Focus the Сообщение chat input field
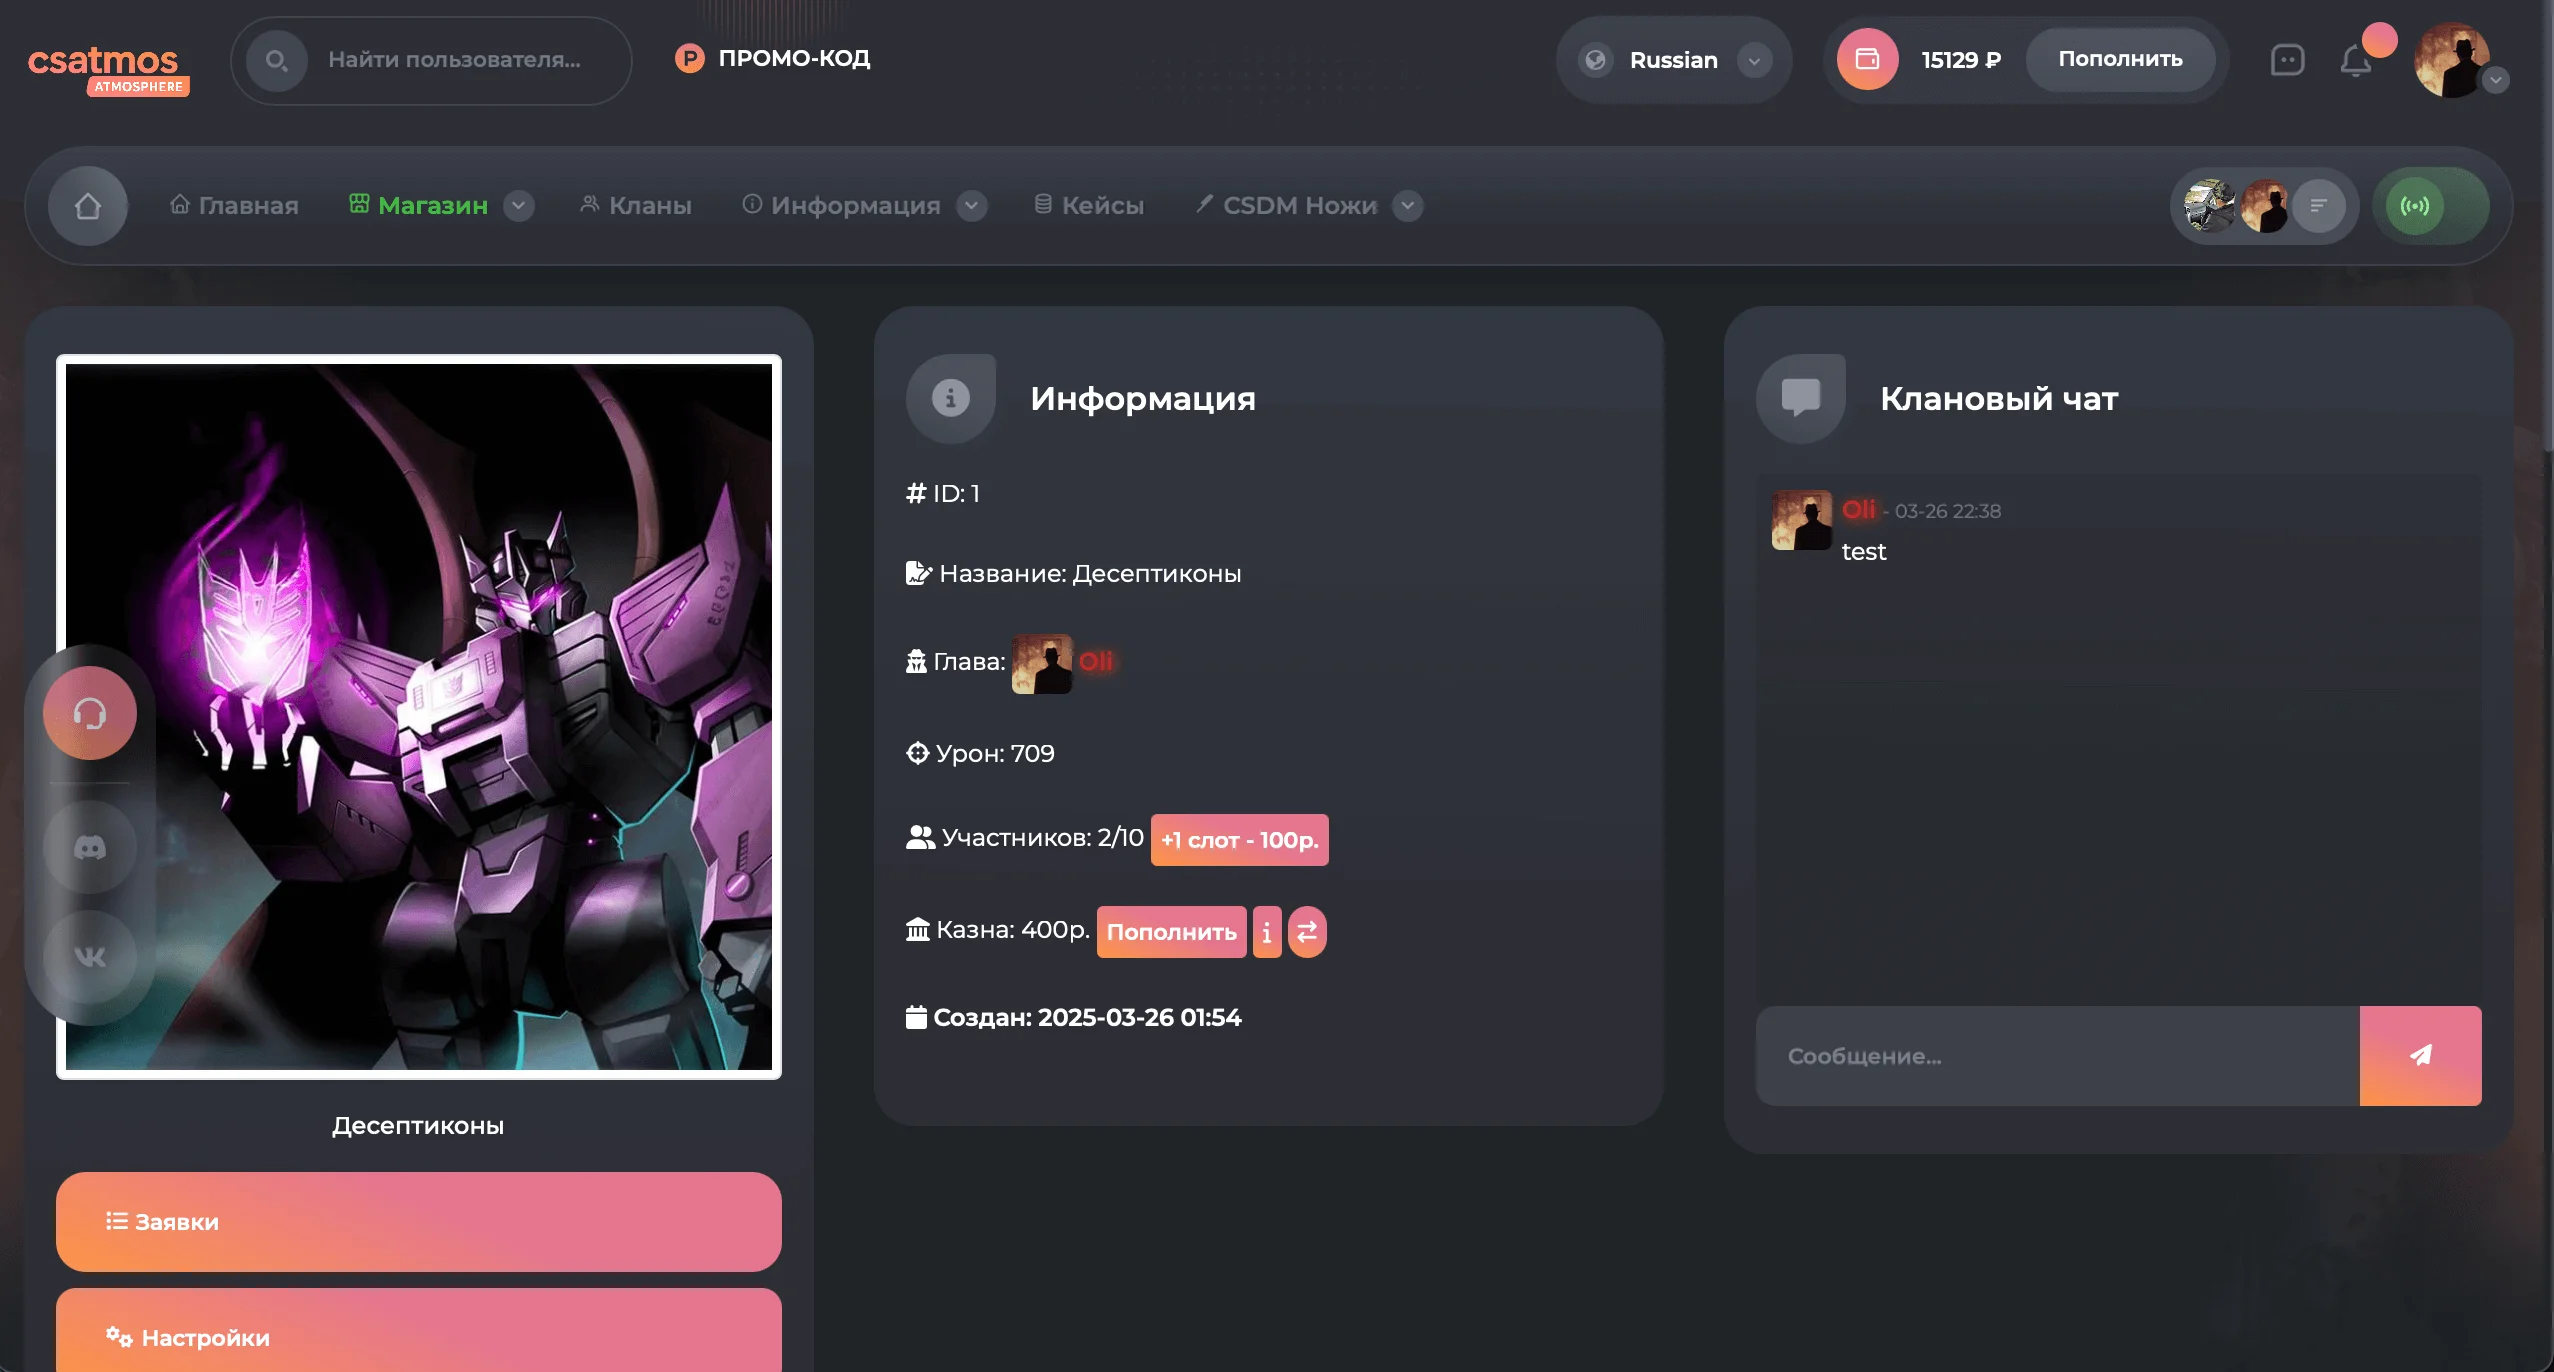 [x=2058, y=1056]
